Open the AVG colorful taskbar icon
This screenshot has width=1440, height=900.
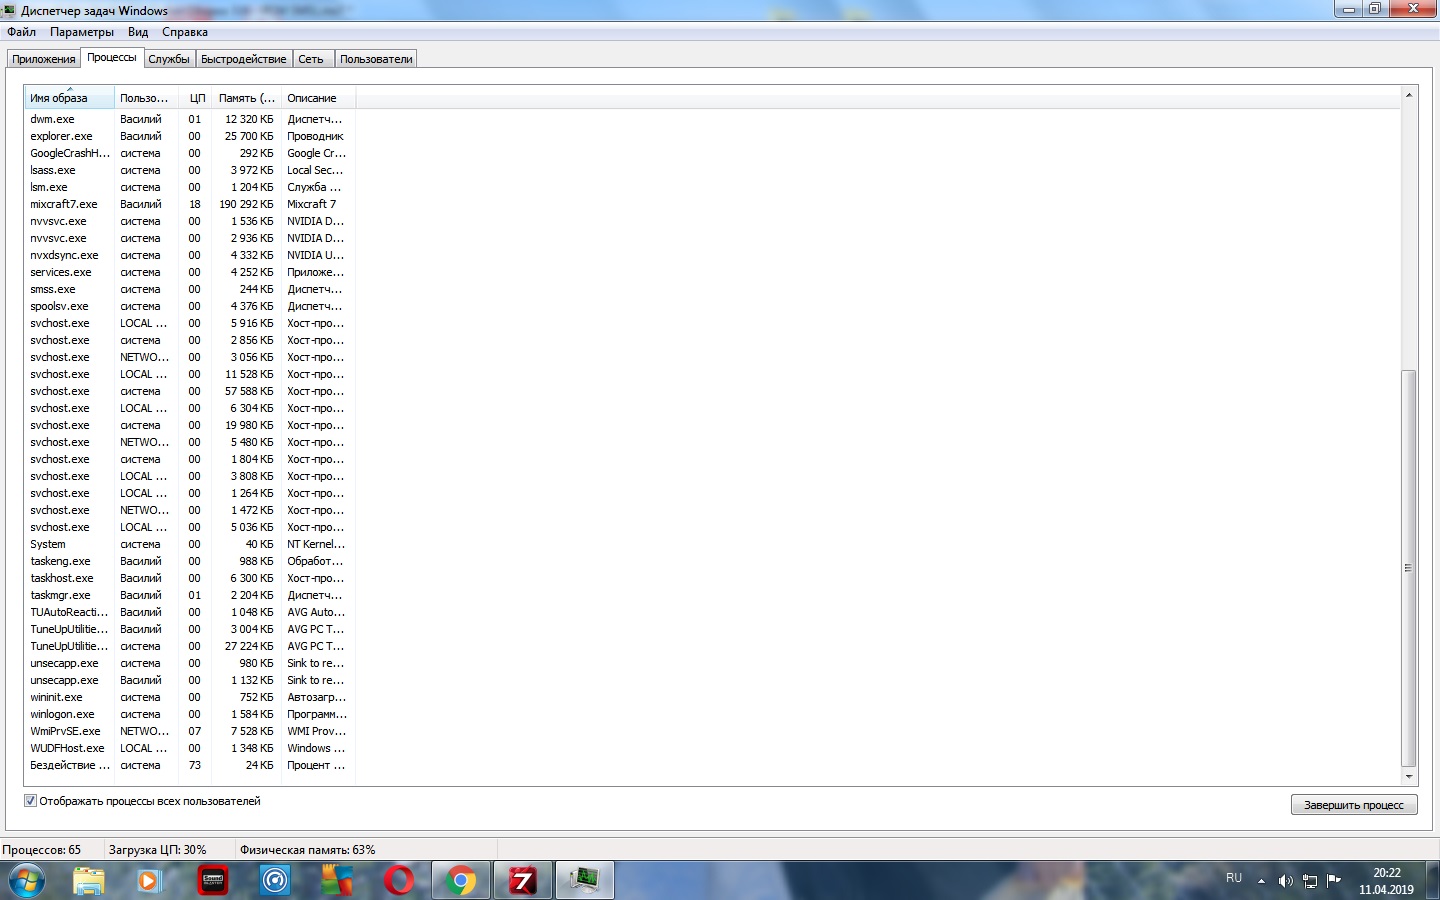pos(336,881)
